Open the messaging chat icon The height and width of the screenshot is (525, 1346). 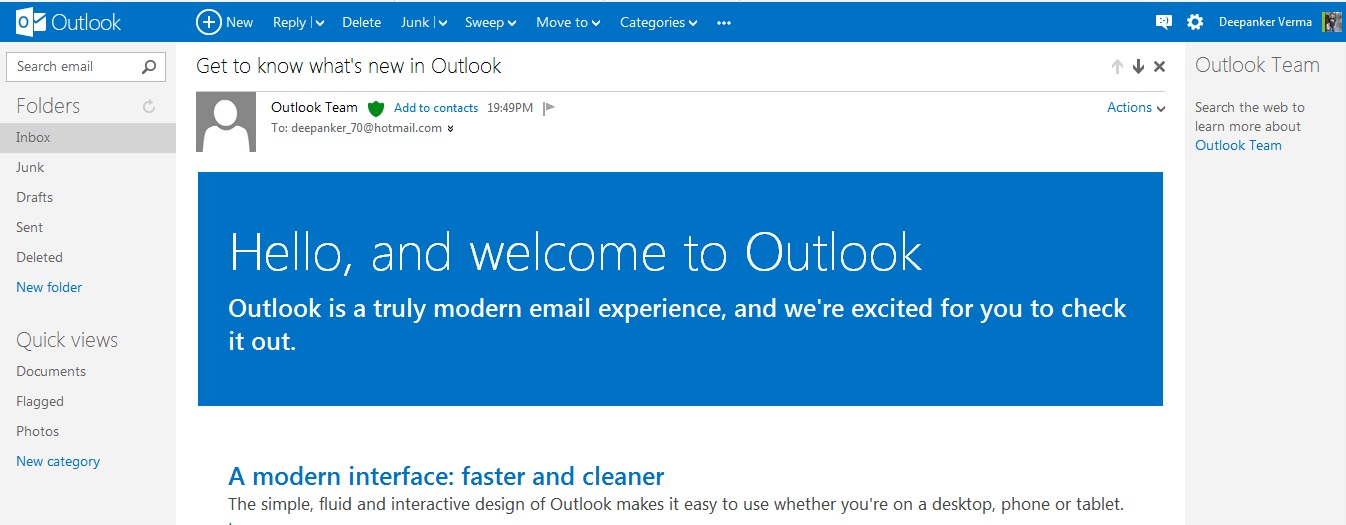coord(1163,22)
